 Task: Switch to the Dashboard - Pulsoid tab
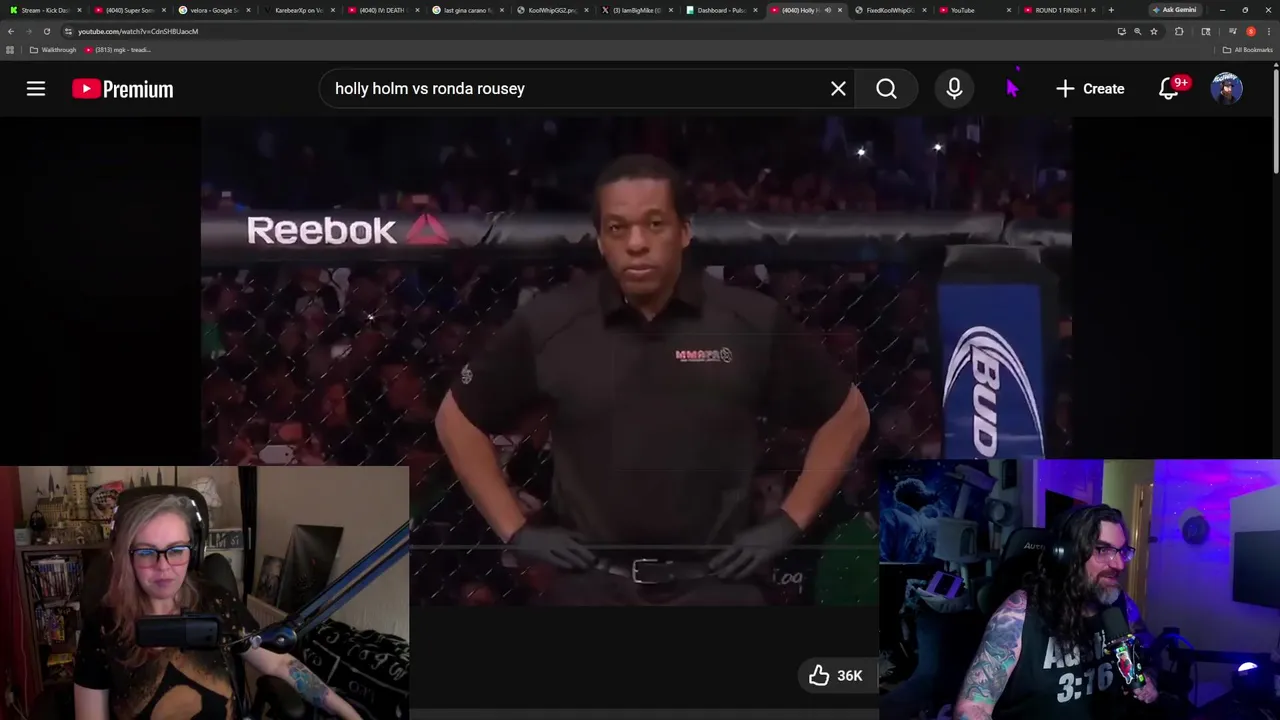pyautogui.click(x=719, y=10)
